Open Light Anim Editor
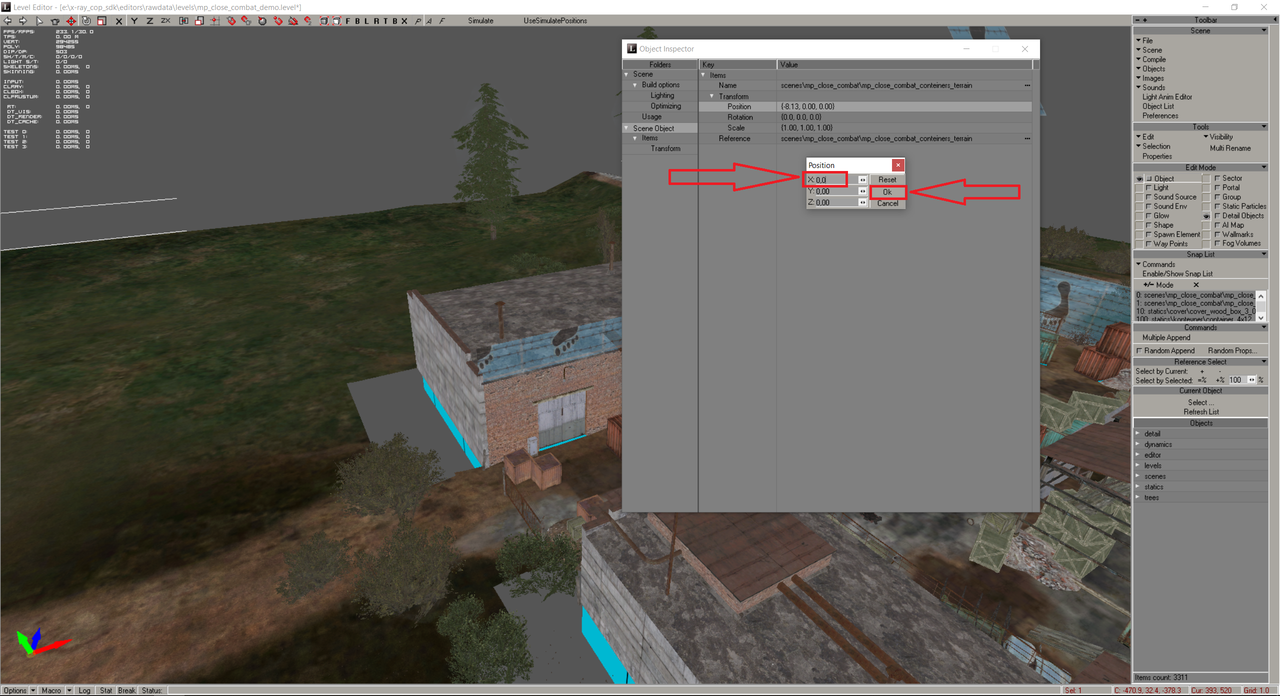The height and width of the screenshot is (696, 1280). click(x=1167, y=97)
